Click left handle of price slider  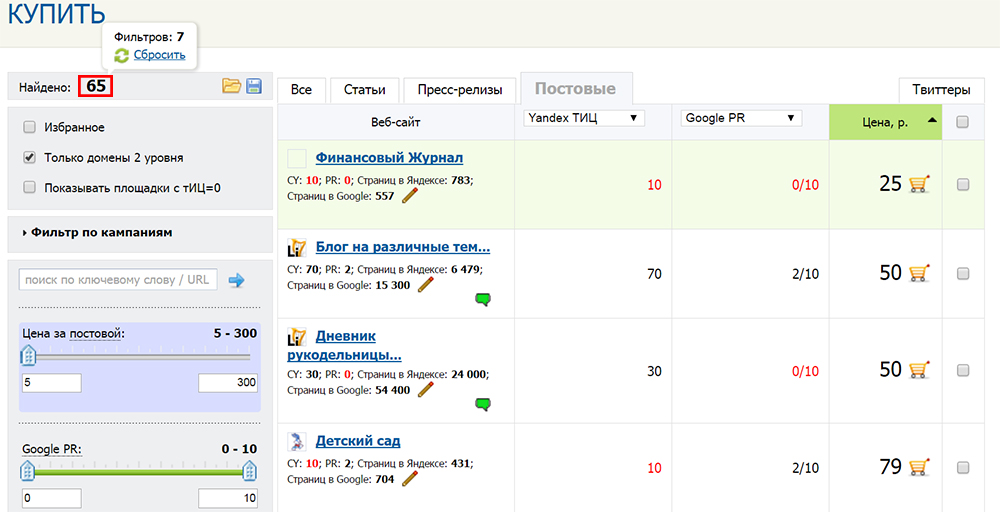pos(29,355)
